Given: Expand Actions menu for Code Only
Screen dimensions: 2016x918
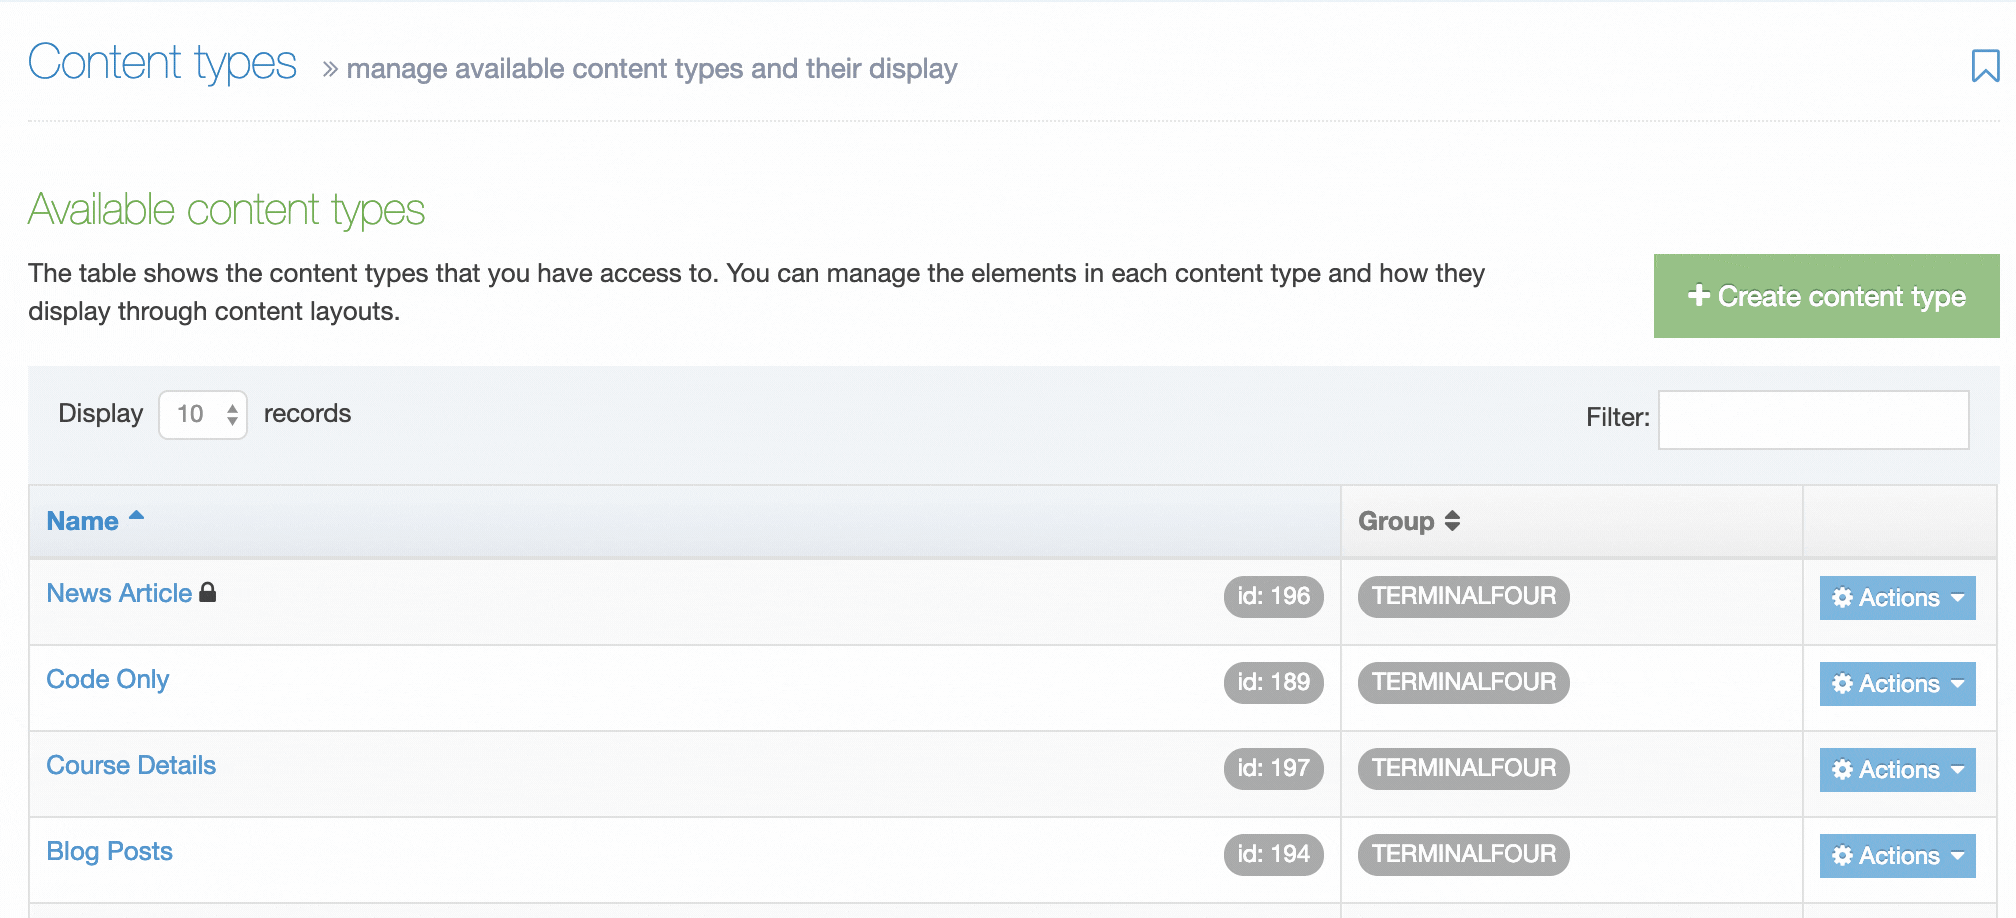Looking at the screenshot, I should (1897, 684).
